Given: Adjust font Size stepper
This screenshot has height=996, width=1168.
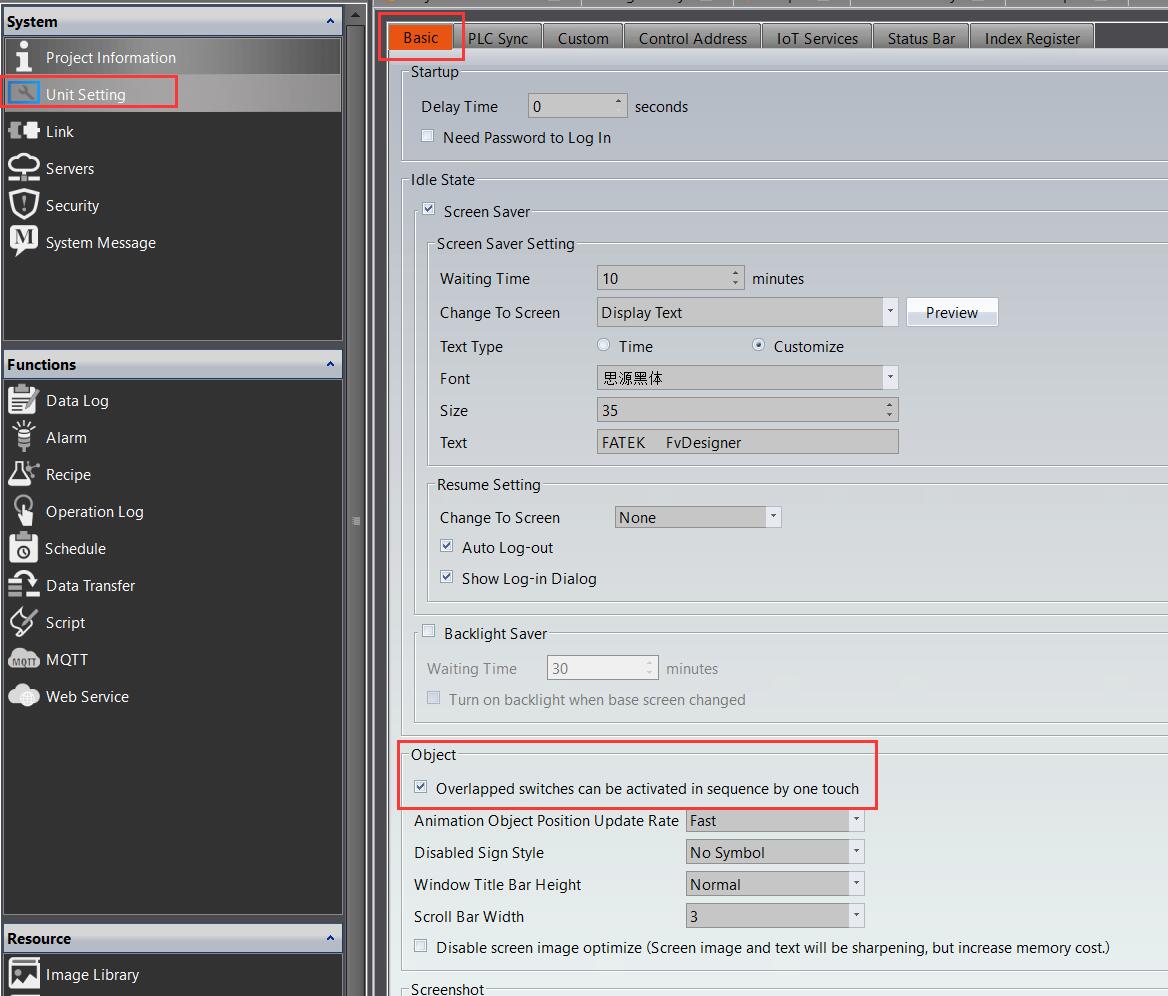Looking at the screenshot, I should pos(889,410).
